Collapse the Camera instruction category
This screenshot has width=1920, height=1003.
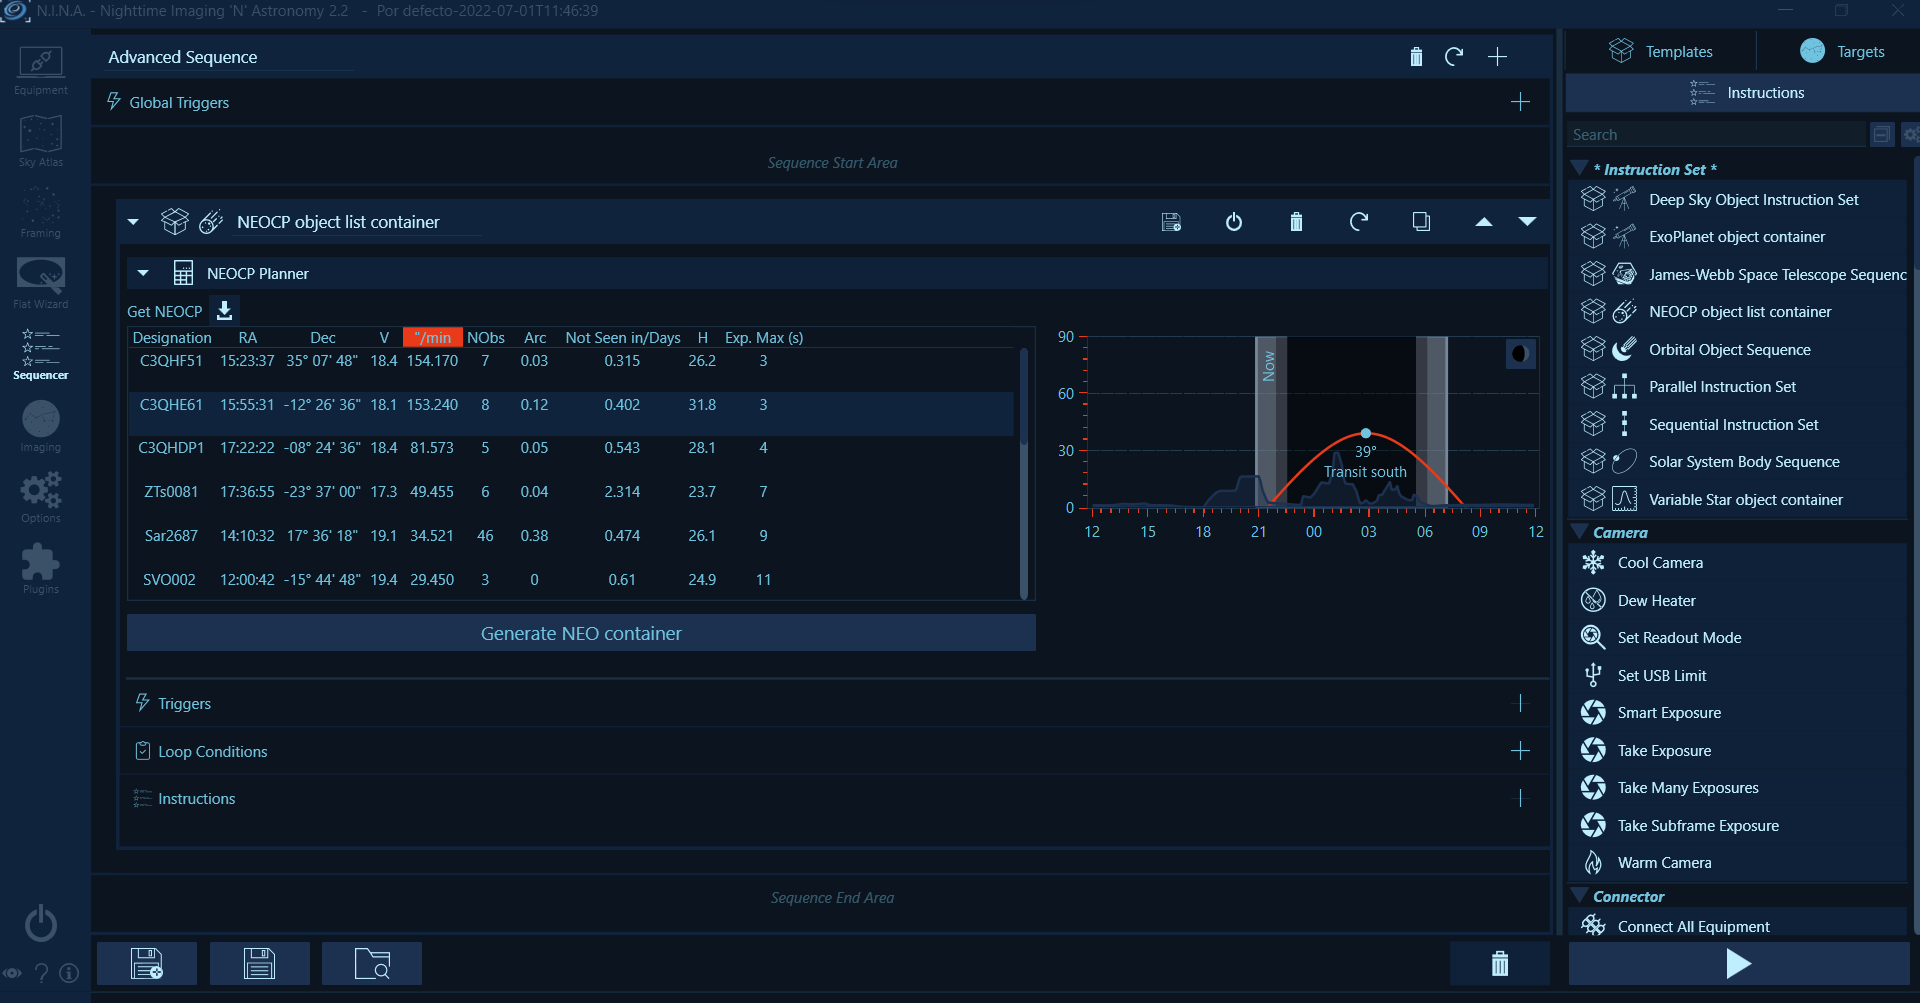click(x=1580, y=532)
